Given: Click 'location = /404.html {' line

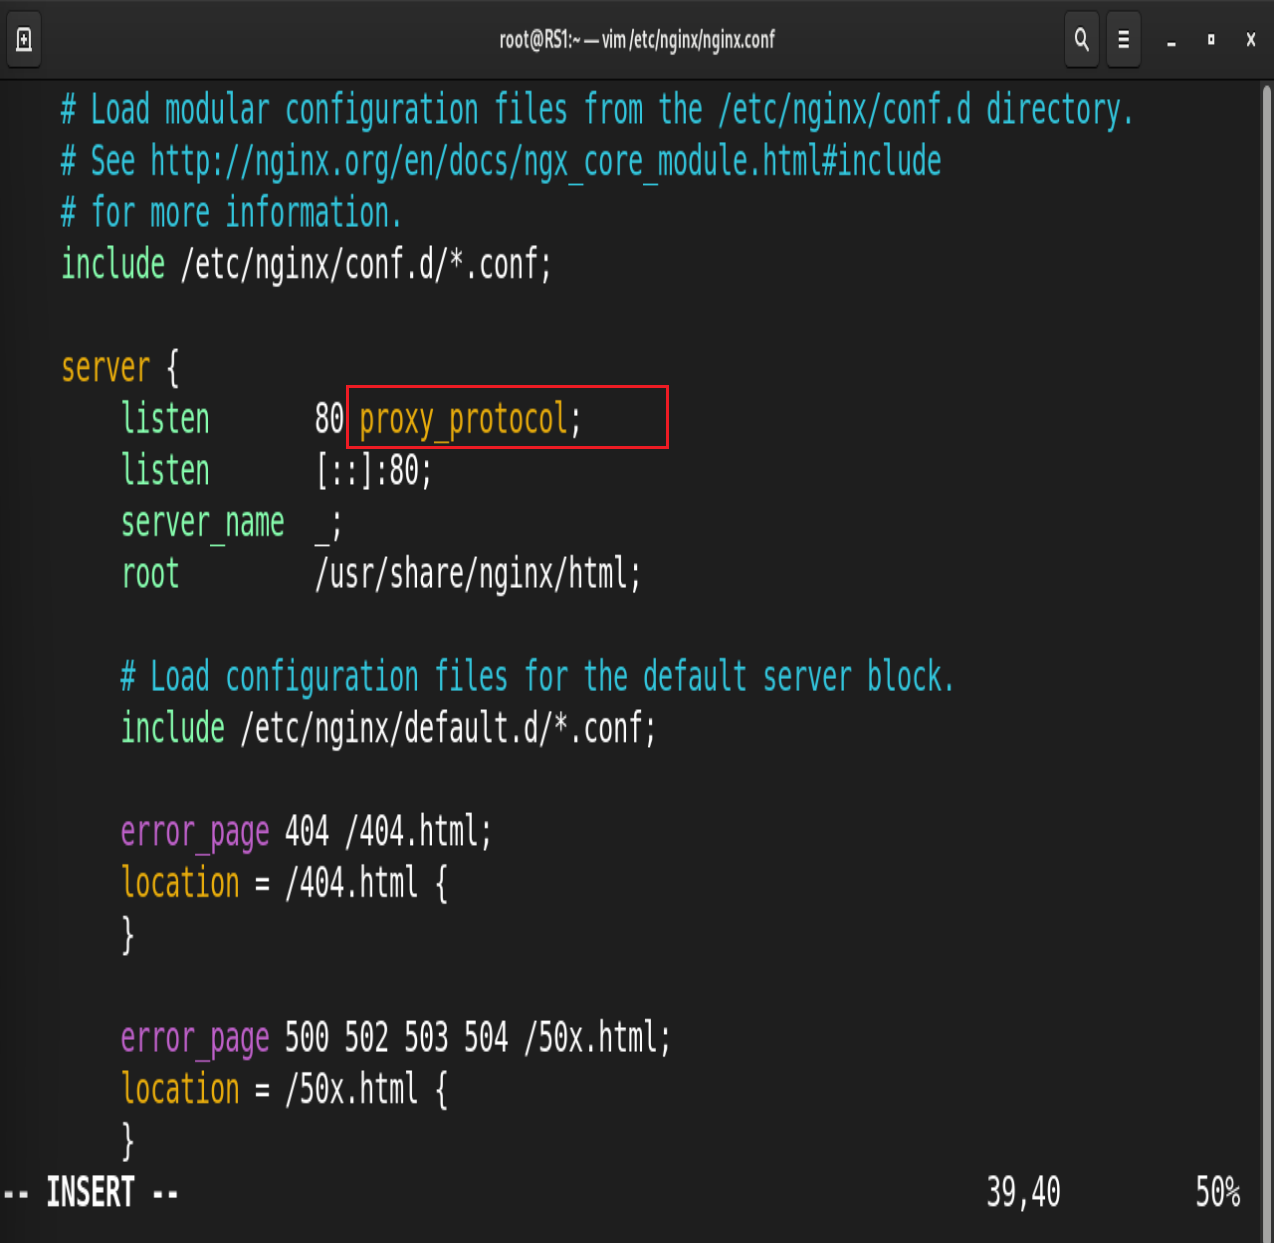Looking at the screenshot, I should click(284, 883).
